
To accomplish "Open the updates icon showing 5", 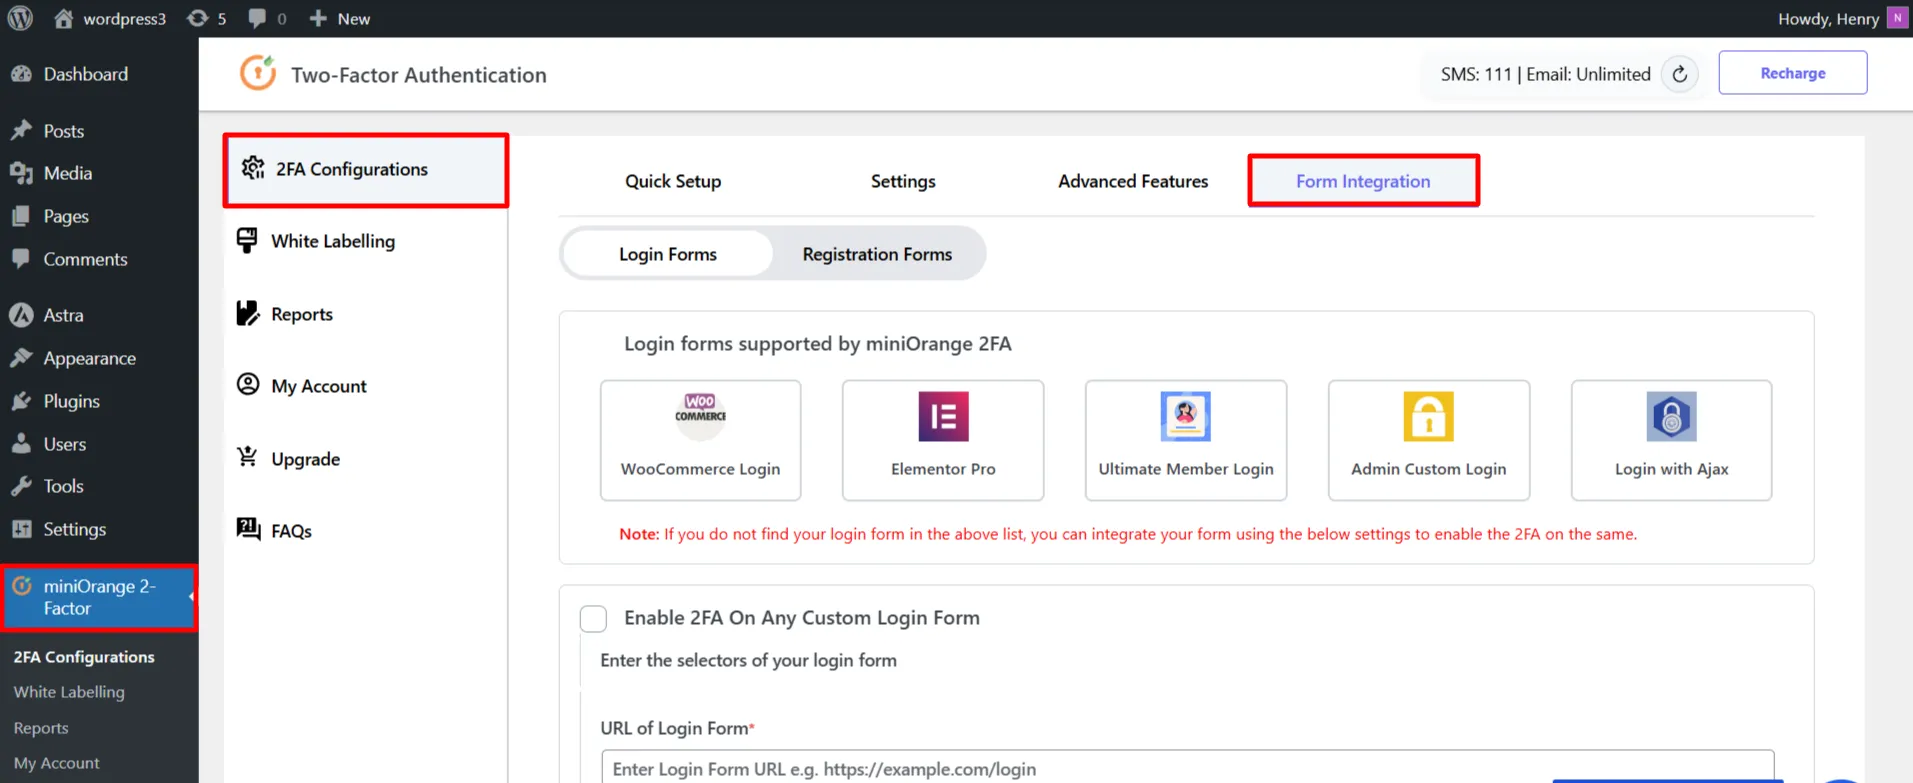I will click(x=198, y=18).
